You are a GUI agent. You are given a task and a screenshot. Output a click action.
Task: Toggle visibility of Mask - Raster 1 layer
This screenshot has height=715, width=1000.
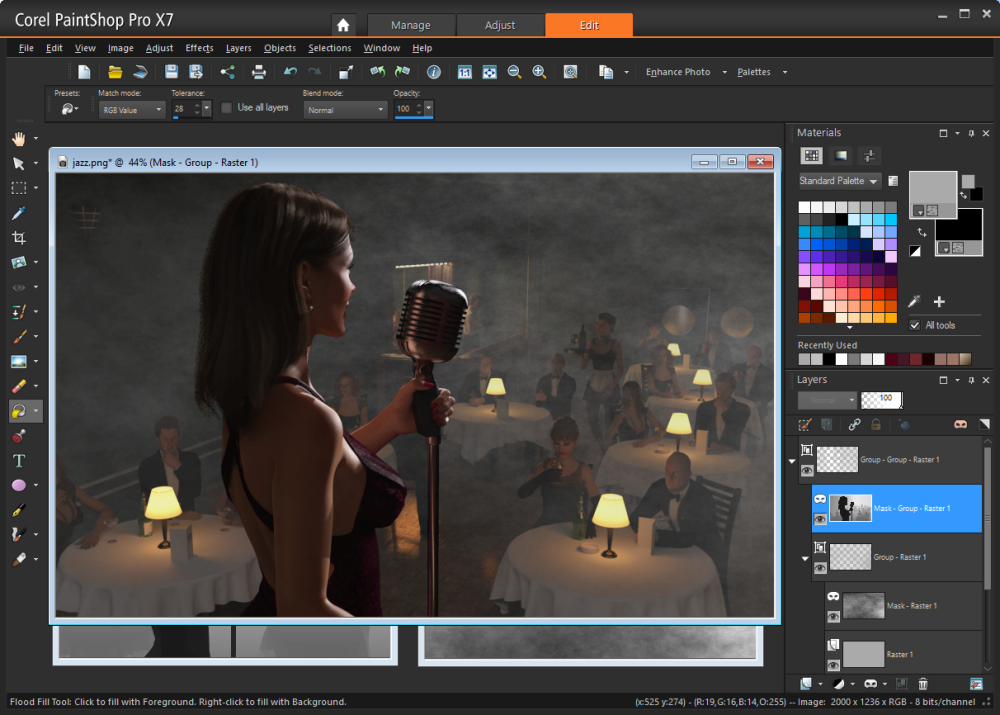[x=833, y=617]
